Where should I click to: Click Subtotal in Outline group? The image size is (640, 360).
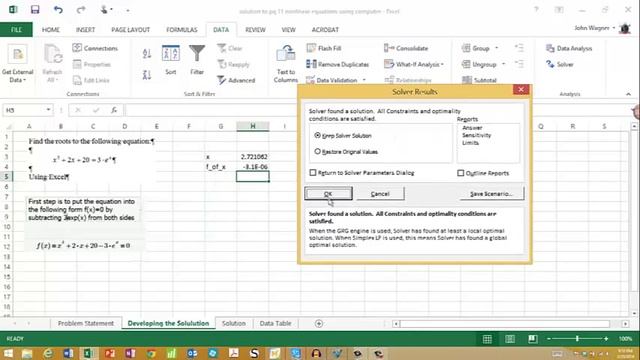480,80
